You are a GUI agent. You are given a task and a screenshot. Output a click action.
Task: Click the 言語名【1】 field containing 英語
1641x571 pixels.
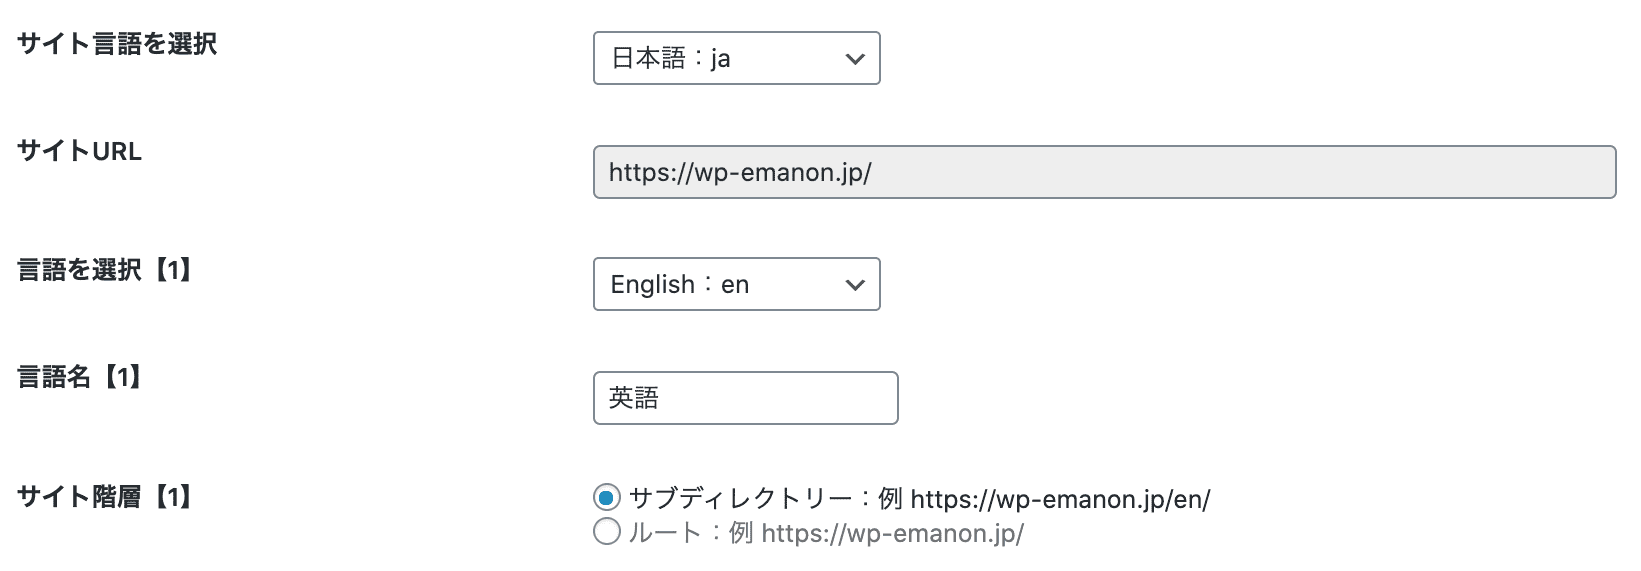pyautogui.click(x=745, y=398)
